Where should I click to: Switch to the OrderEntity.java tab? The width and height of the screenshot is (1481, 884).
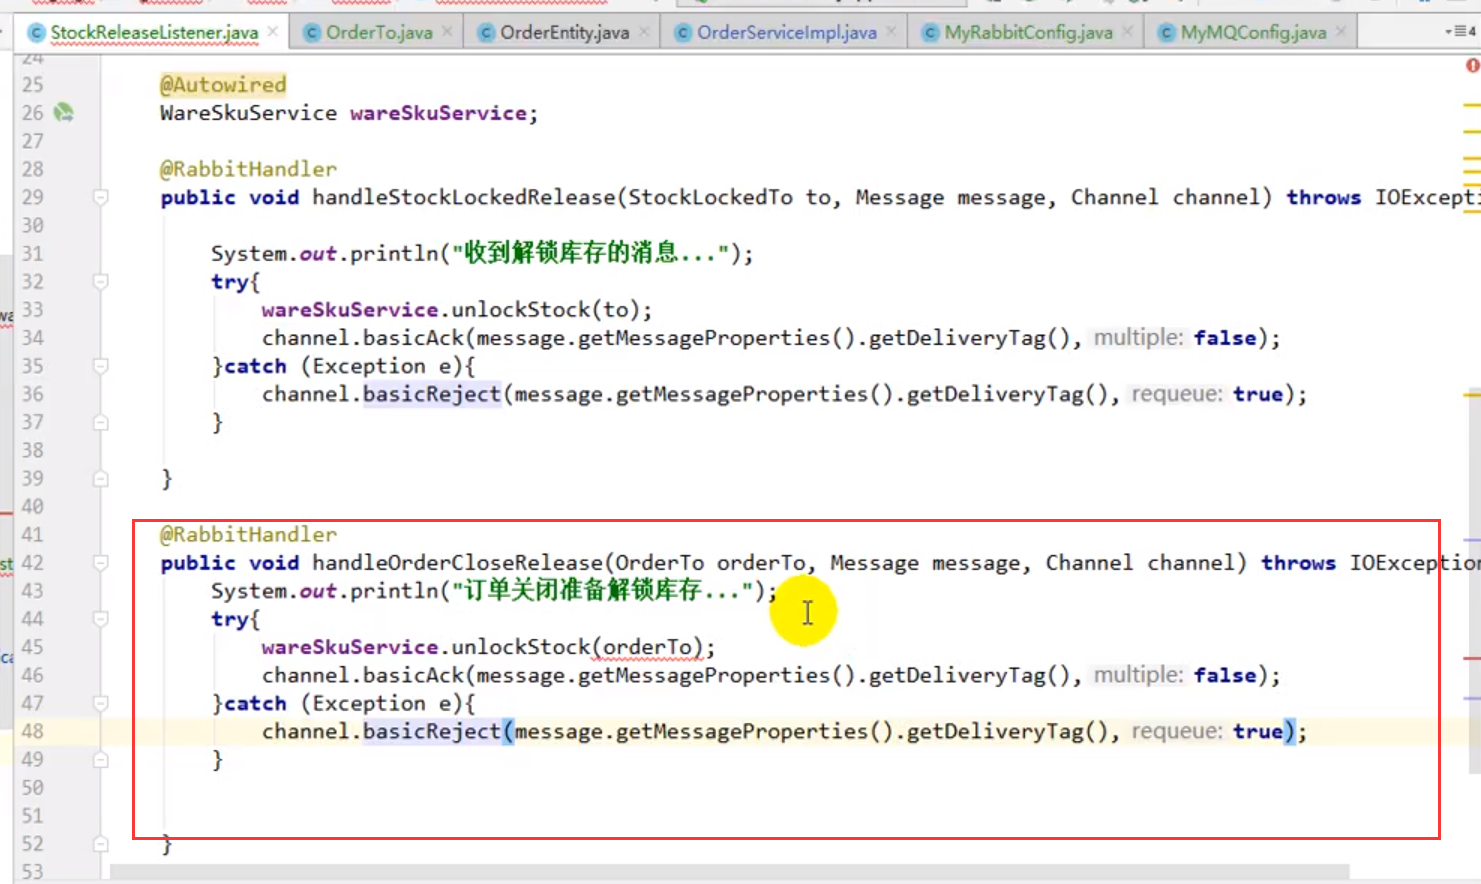564,33
